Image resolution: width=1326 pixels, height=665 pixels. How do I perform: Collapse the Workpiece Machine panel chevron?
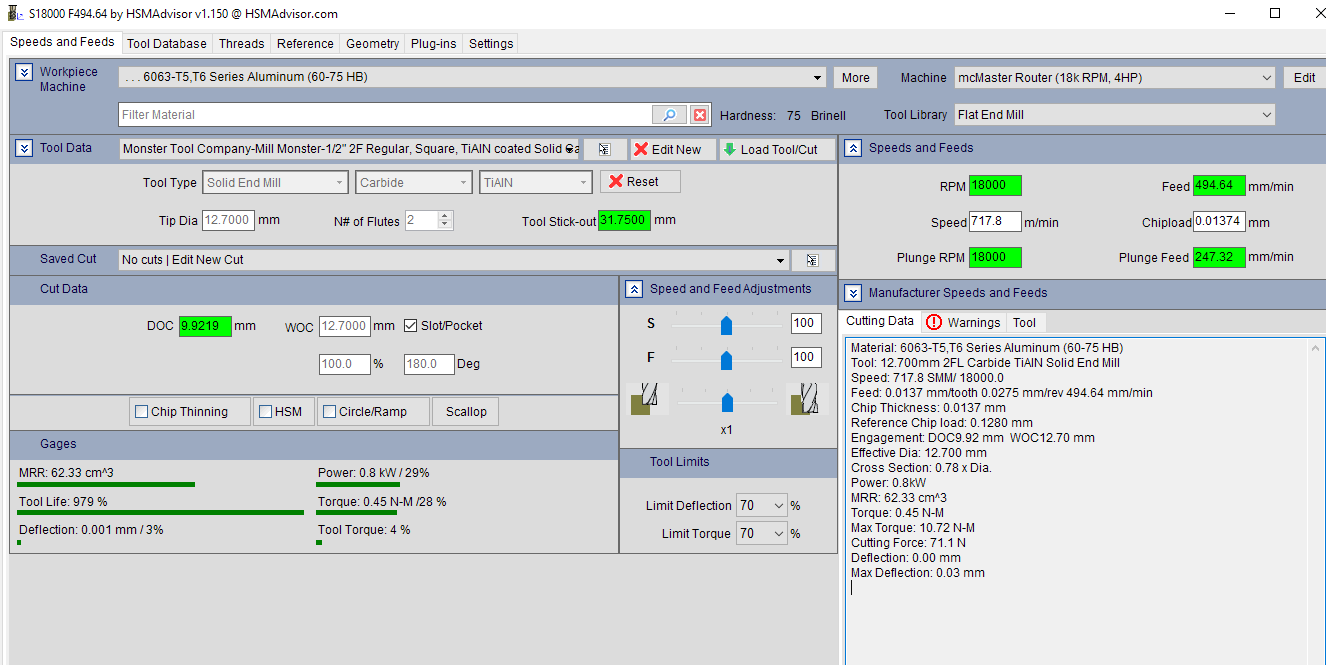point(24,73)
